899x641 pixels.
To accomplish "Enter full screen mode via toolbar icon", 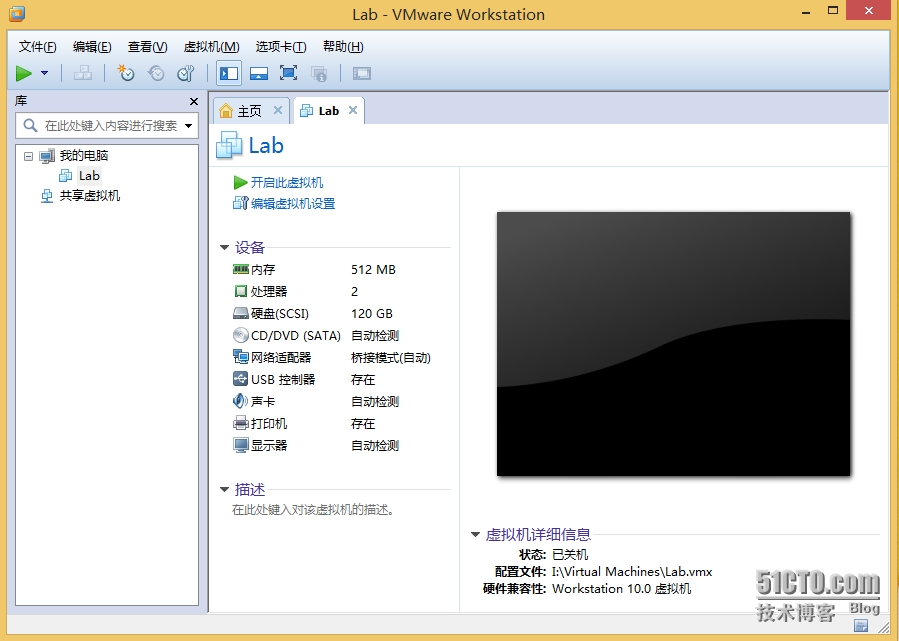I will (288, 73).
